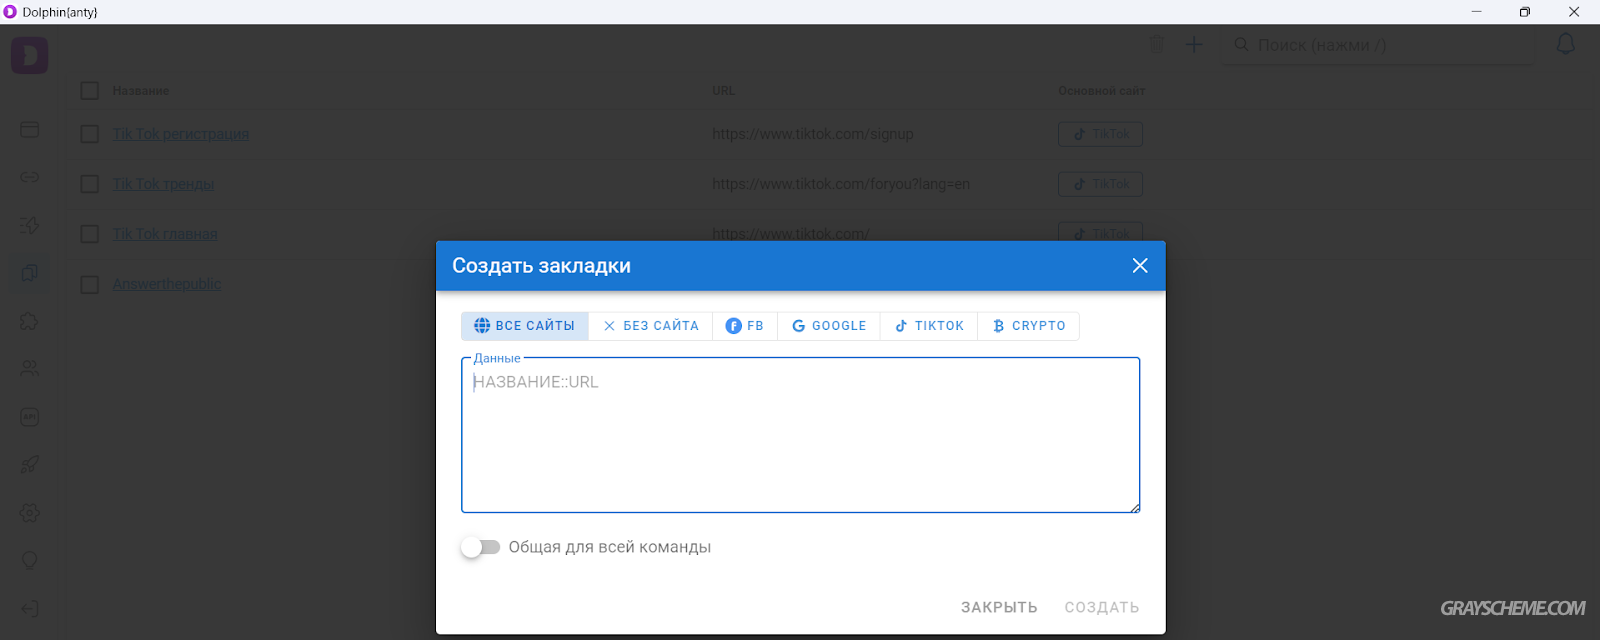Image resolution: width=1600 pixels, height=640 pixels.
Task: Open the link/proxy sidebar icon
Action: 30,177
